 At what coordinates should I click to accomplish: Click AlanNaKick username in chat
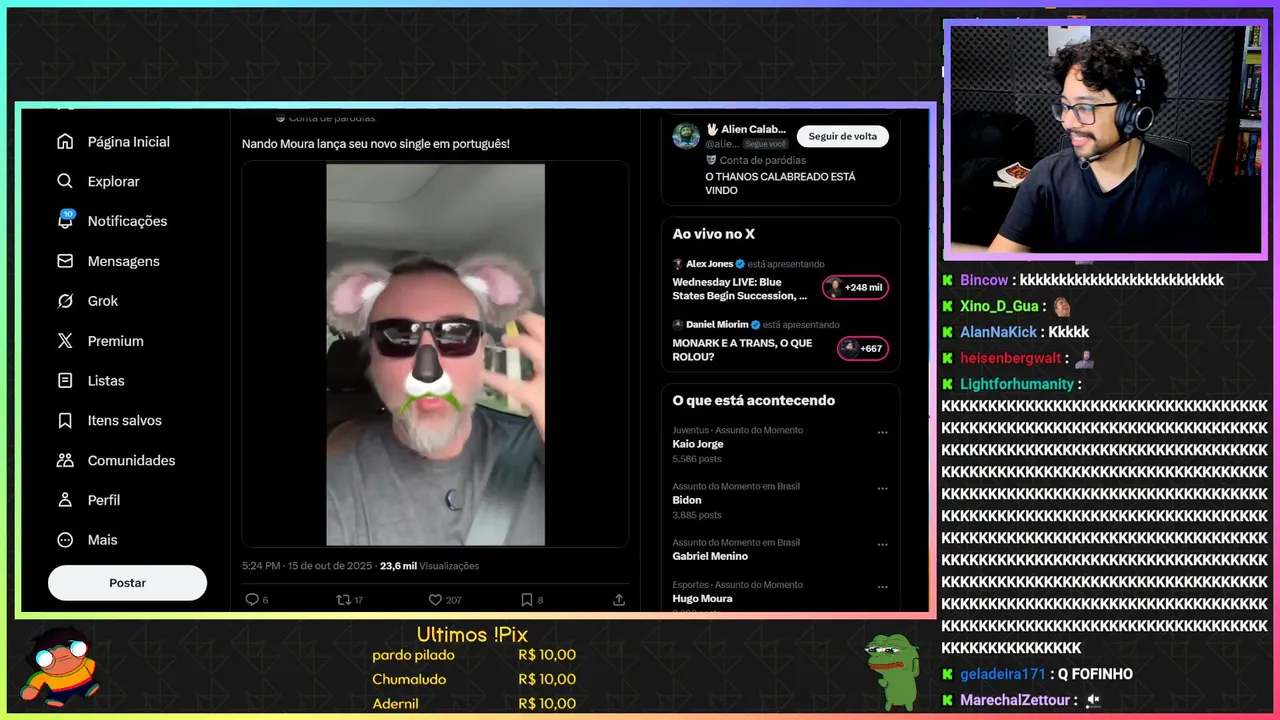click(998, 332)
